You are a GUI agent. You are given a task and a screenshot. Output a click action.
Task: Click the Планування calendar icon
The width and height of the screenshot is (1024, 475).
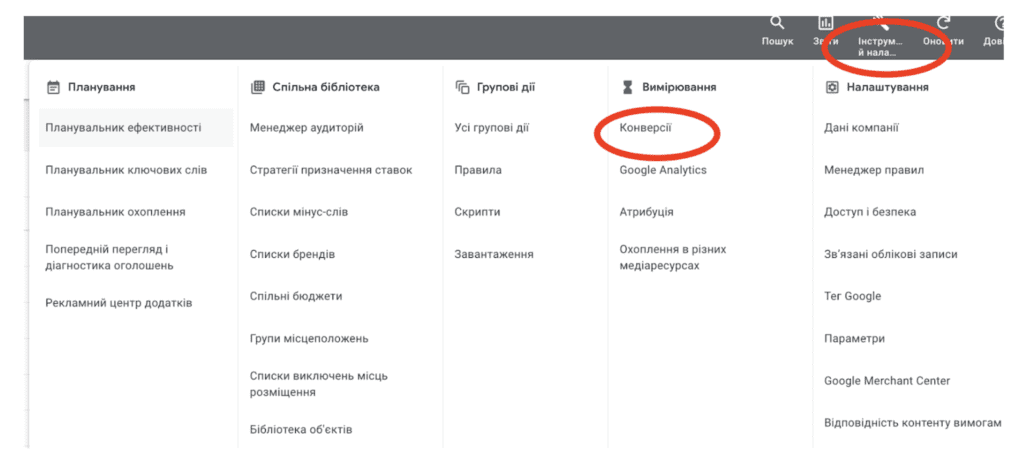54,87
